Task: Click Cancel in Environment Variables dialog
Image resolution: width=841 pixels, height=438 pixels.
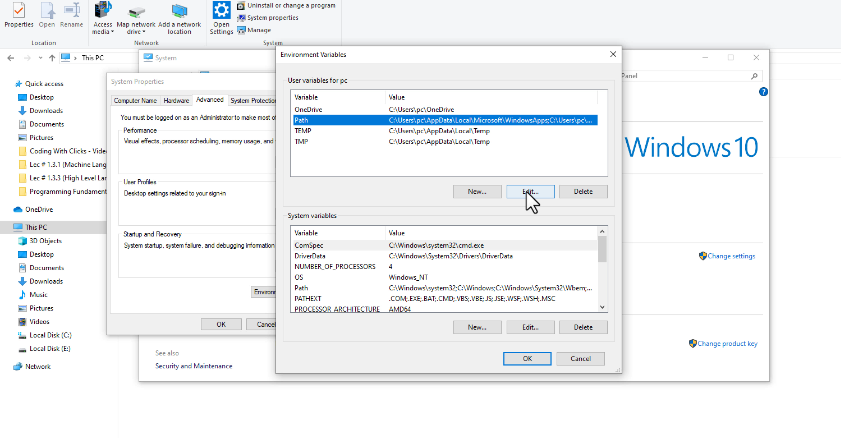Action: point(580,359)
